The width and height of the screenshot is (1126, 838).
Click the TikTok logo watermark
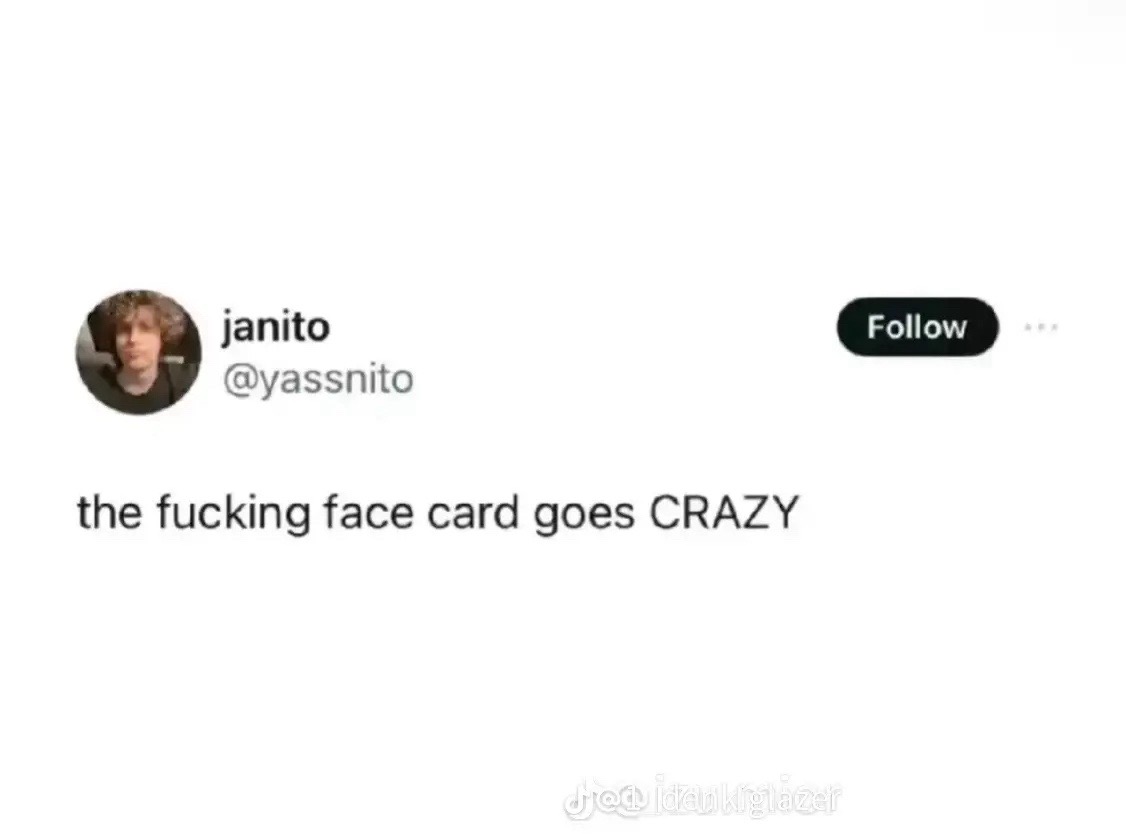[579, 799]
